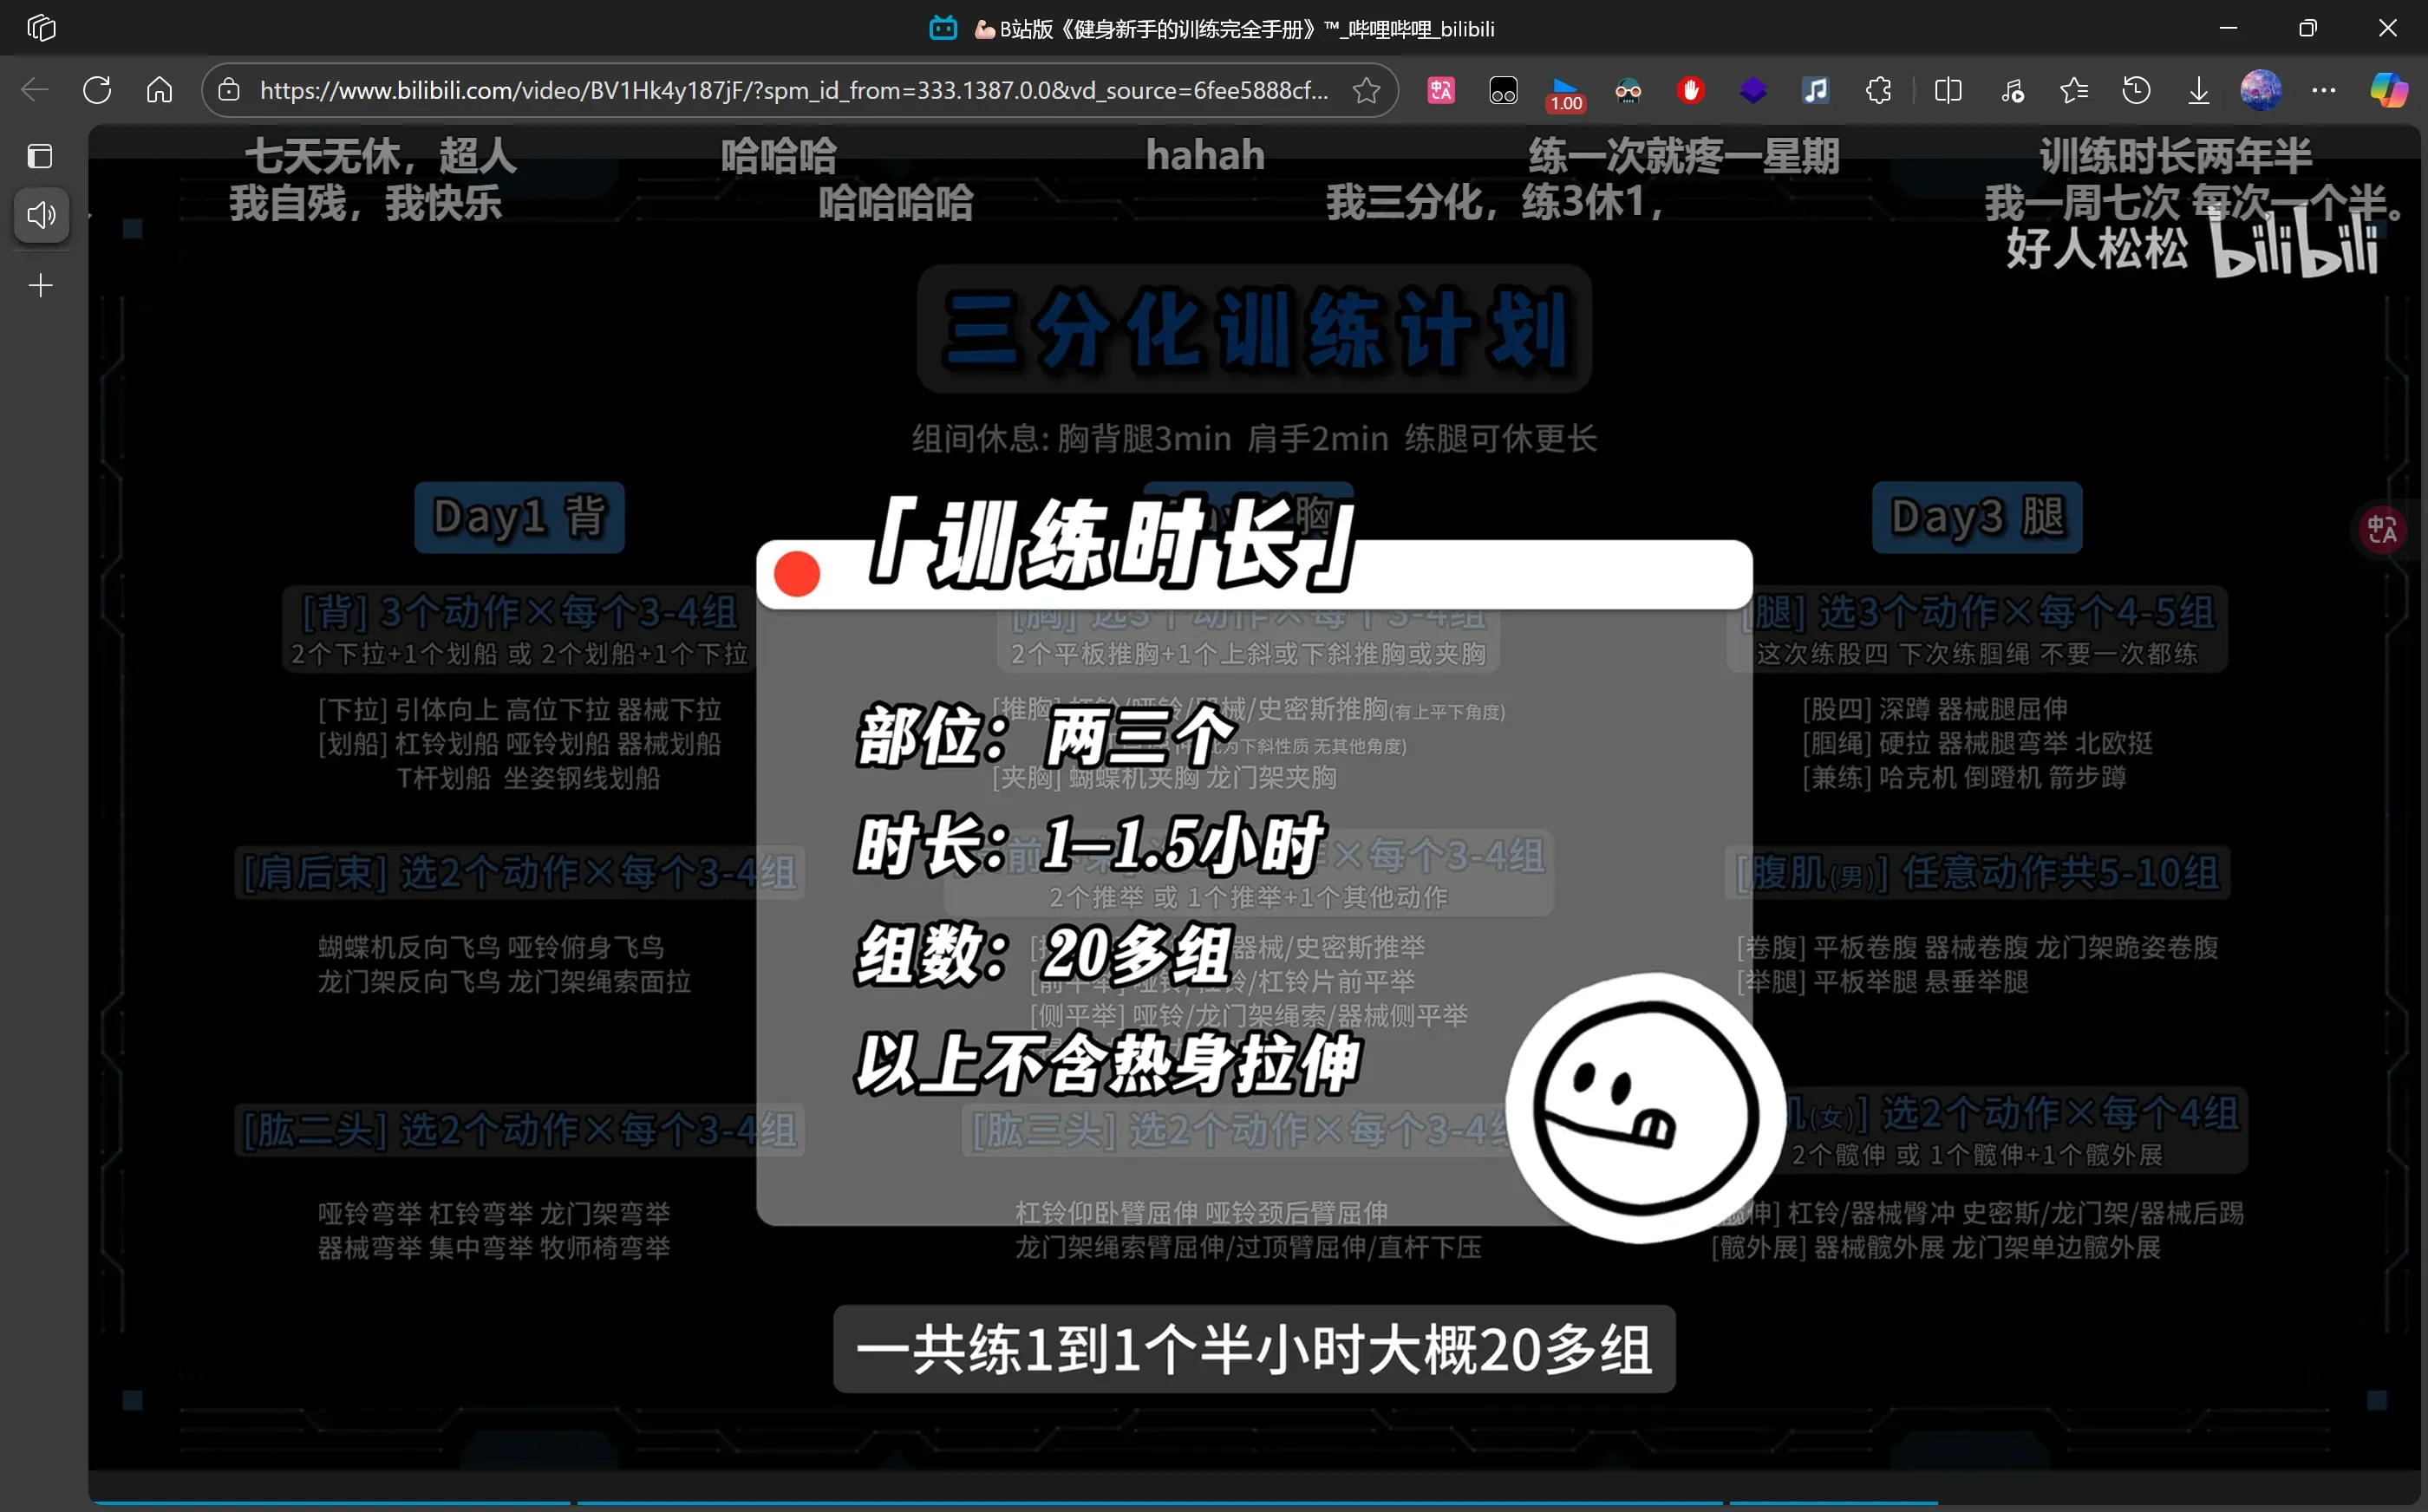Viewport: 2428px width, 1512px height.
Task: Add this page to favorites star
Action: (1366, 90)
